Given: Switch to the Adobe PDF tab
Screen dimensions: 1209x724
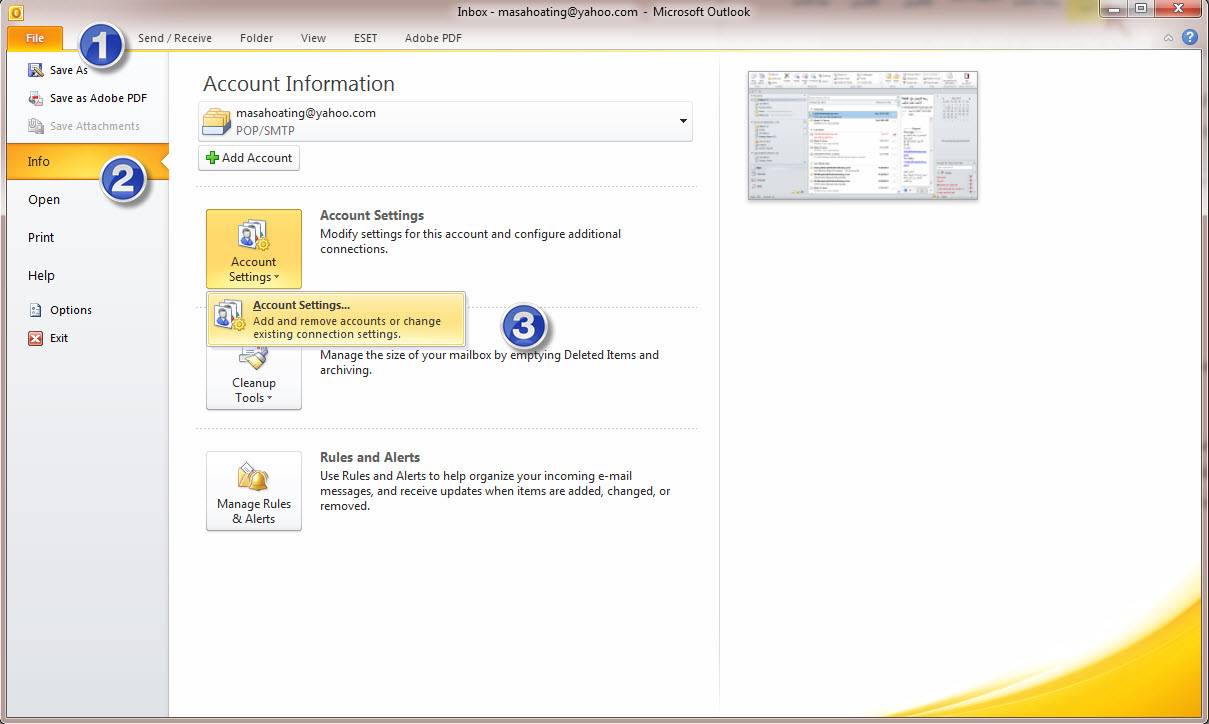Looking at the screenshot, I should tap(433, 38).
